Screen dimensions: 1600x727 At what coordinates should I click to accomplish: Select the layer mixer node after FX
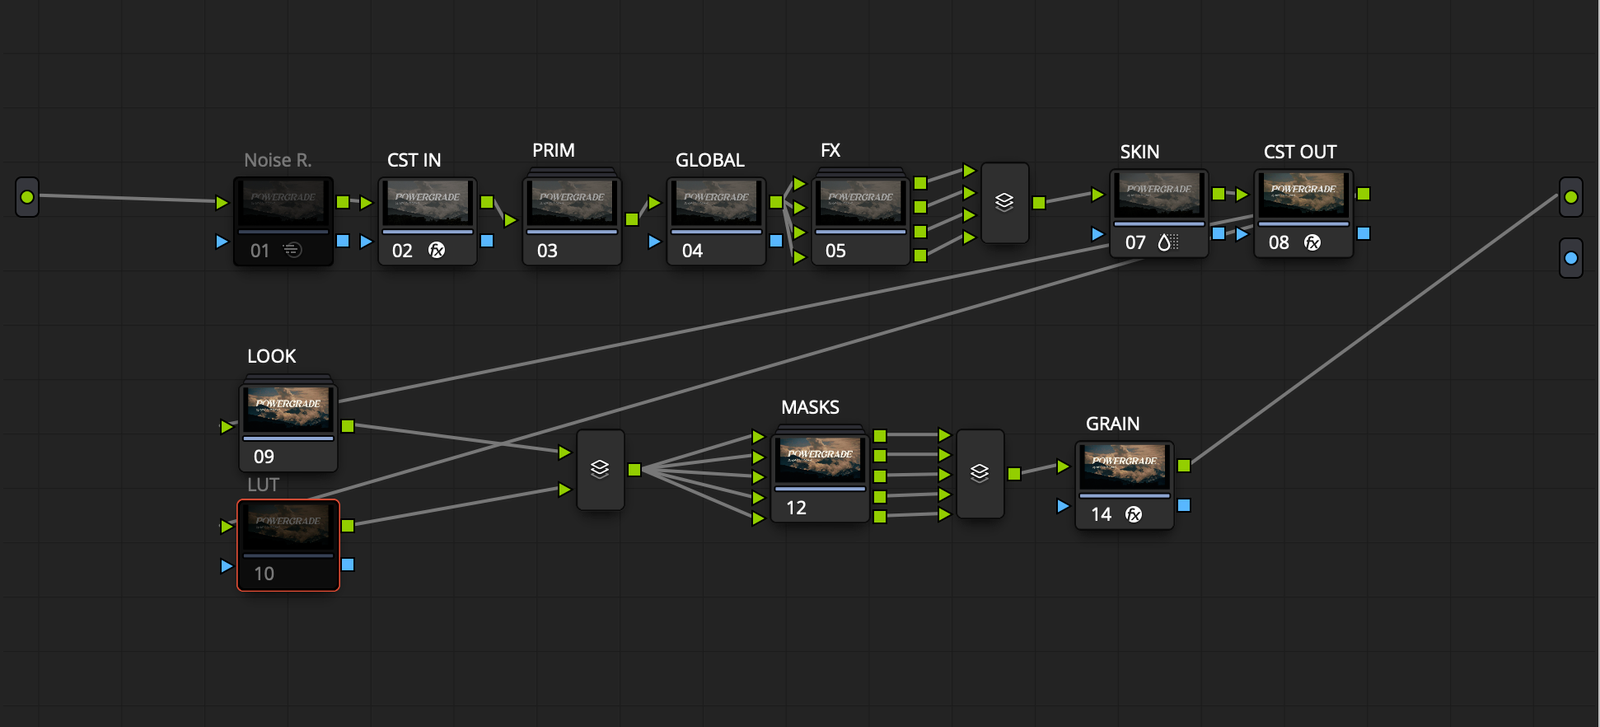pos(1005,202)
